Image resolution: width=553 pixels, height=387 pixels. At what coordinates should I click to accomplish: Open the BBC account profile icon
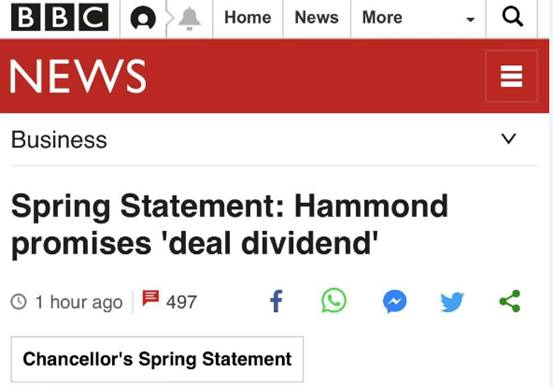pos(143,18)
